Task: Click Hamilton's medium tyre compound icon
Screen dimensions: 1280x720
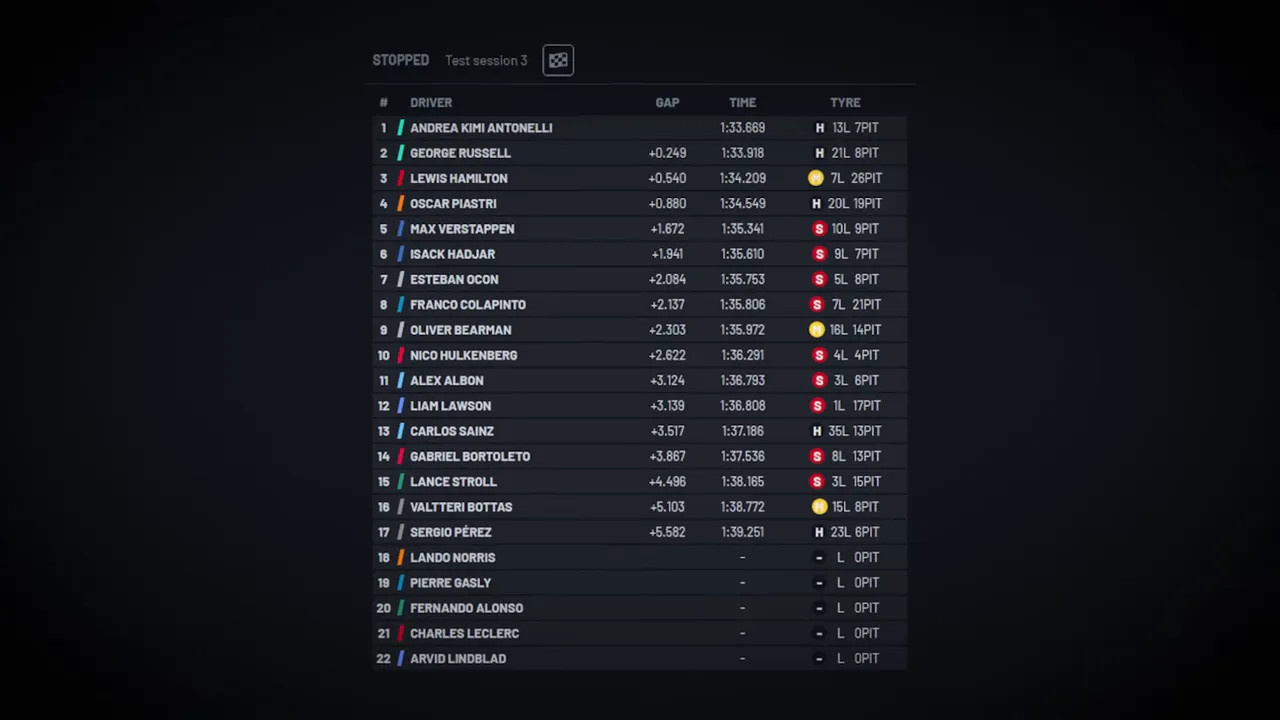Action: coord(819,178)
